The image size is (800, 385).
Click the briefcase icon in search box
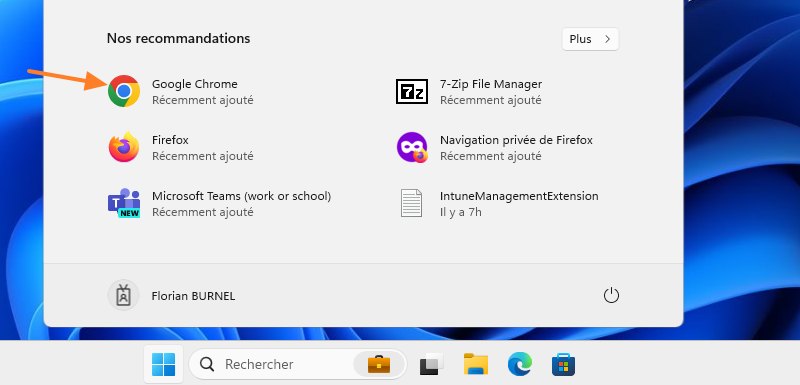(379, 364)
